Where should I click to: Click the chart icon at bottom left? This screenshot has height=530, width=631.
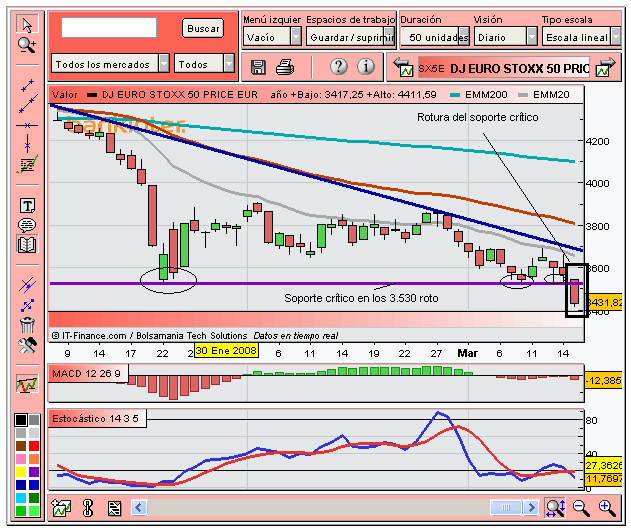coord(61,508)
